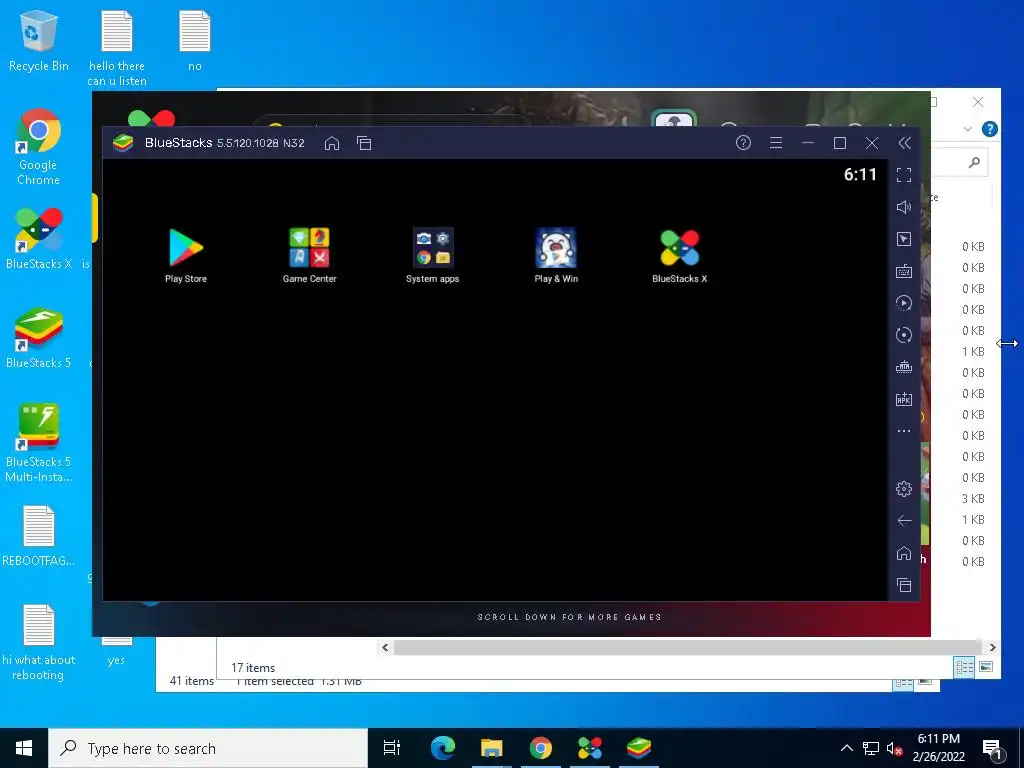The width and height of the screenshot is (1024, 768).
Task: Click the '3 KB' size entry
Action: tap(972, 498)
